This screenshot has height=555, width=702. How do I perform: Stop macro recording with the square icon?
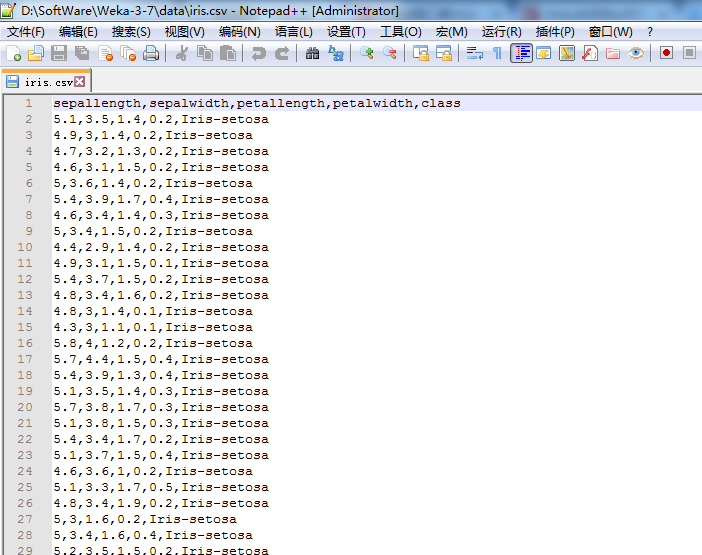(x=689, y=53)
